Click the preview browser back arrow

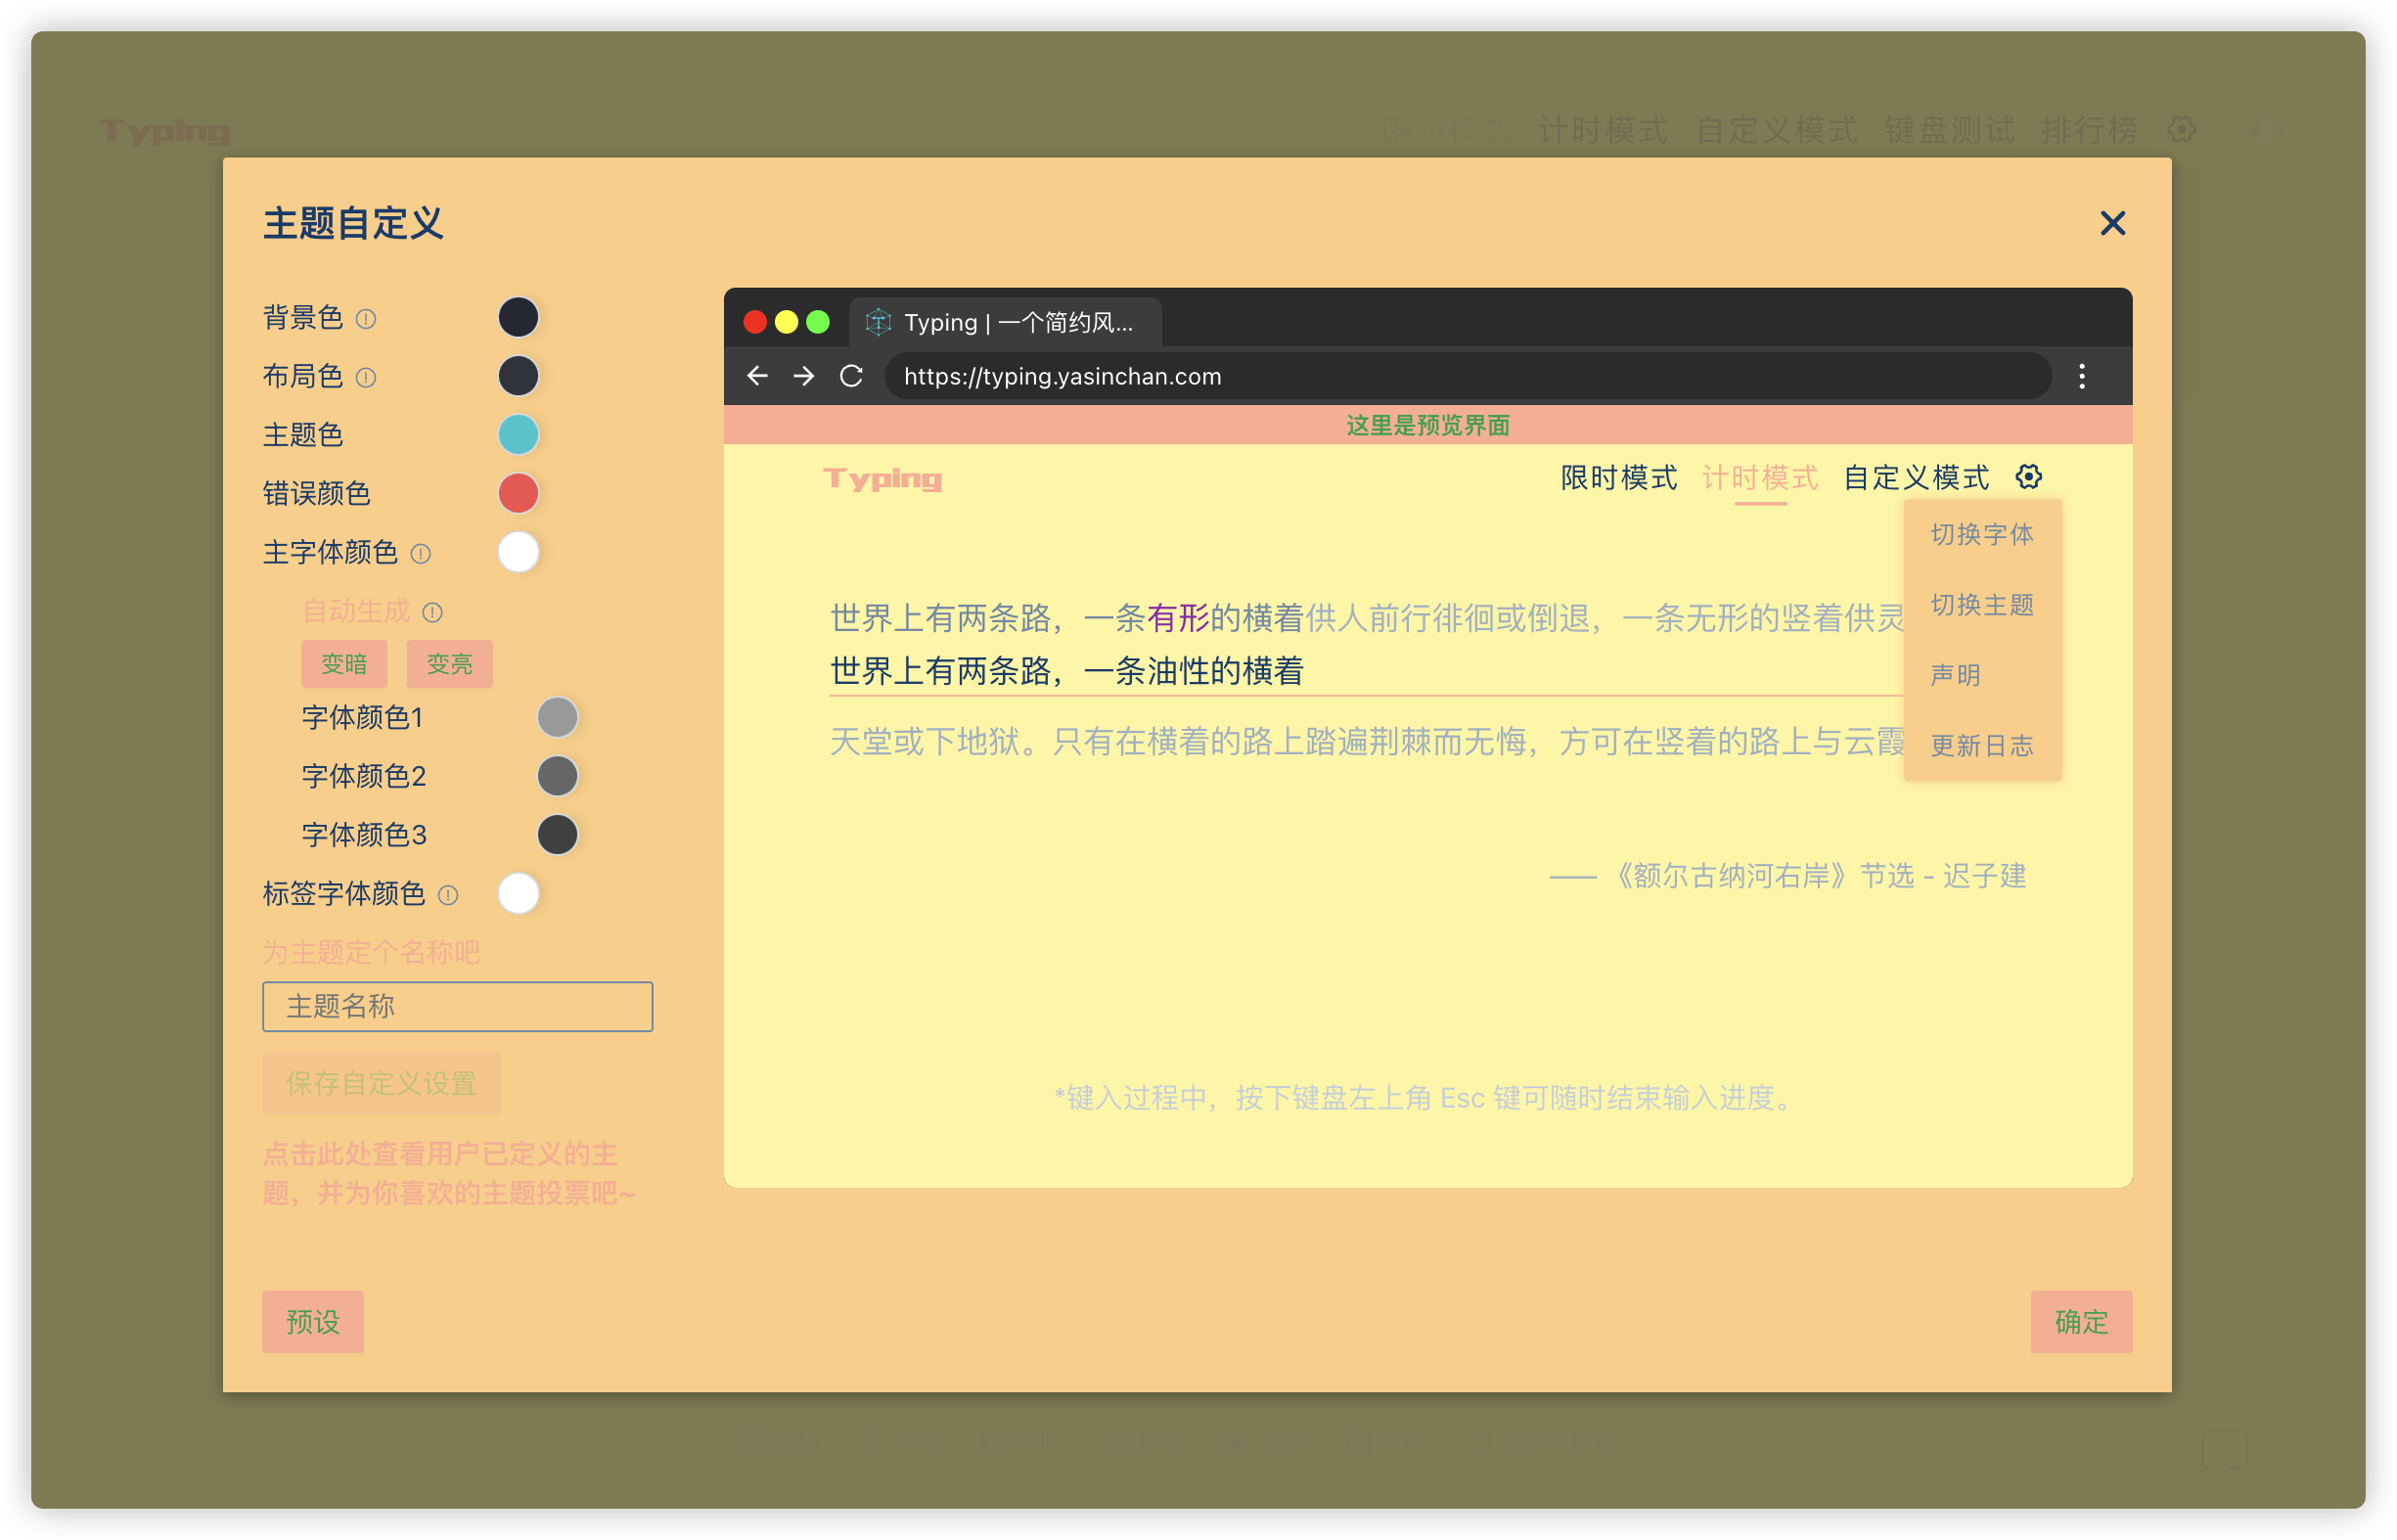pos(757,376)
